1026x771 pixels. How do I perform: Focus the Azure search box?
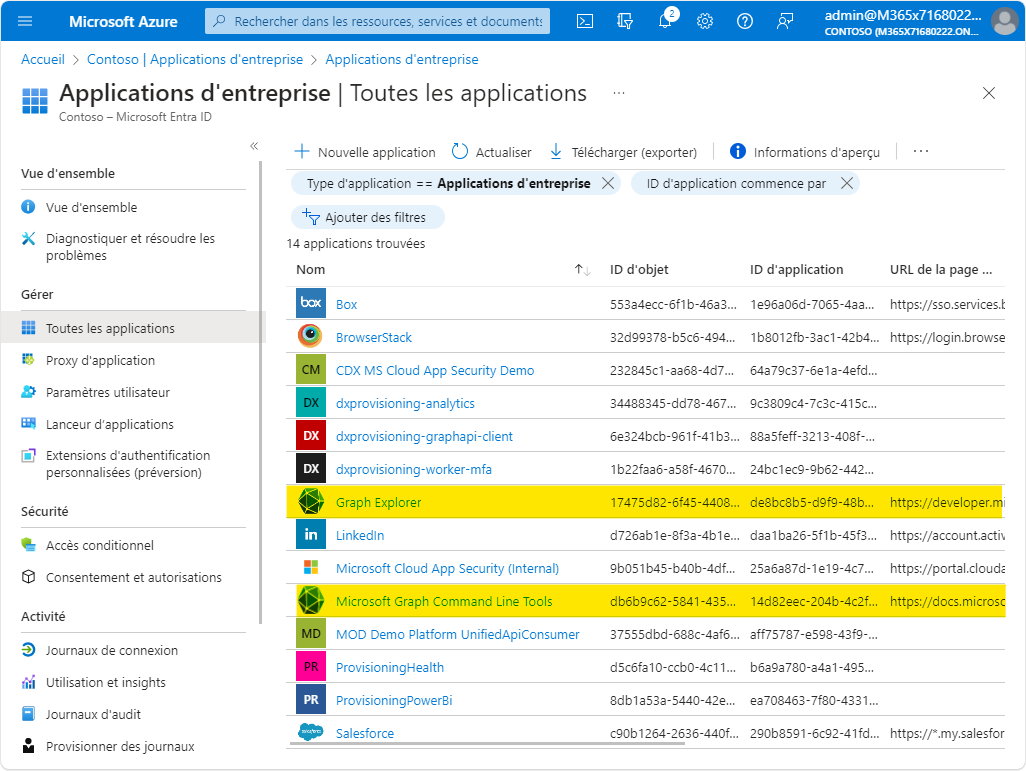click(x=378, y=21)
